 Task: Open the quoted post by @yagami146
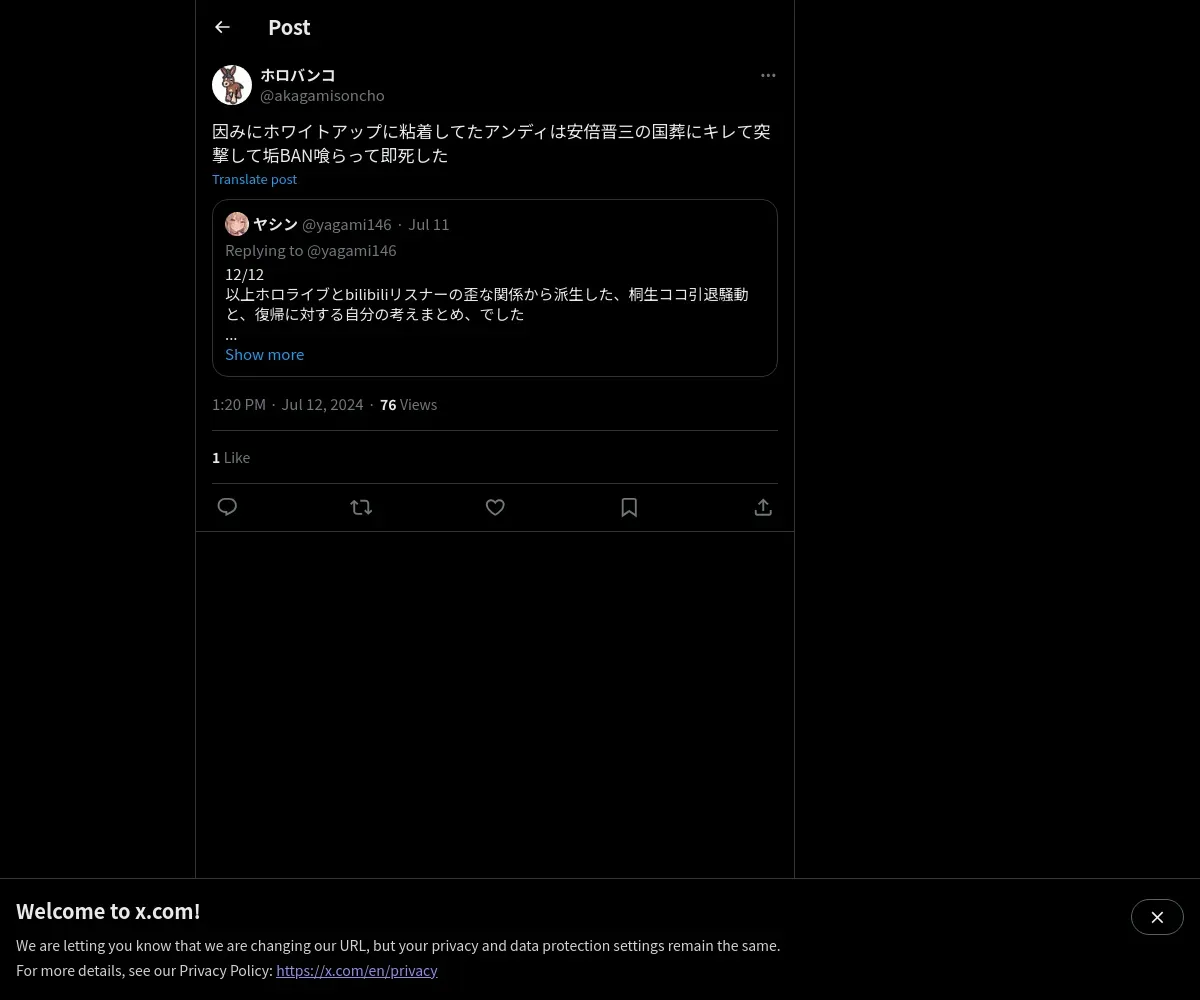tap(495, 288)
